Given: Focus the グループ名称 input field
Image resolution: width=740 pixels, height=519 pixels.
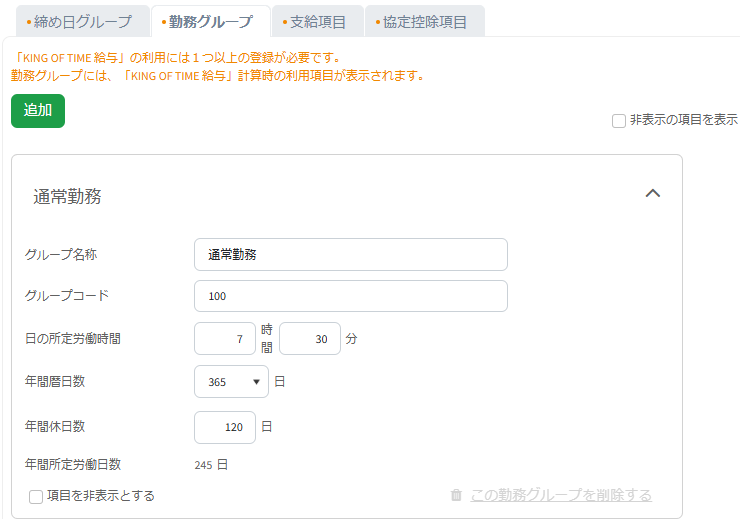Looking at the screenshot, I should [x=351, y=254].
